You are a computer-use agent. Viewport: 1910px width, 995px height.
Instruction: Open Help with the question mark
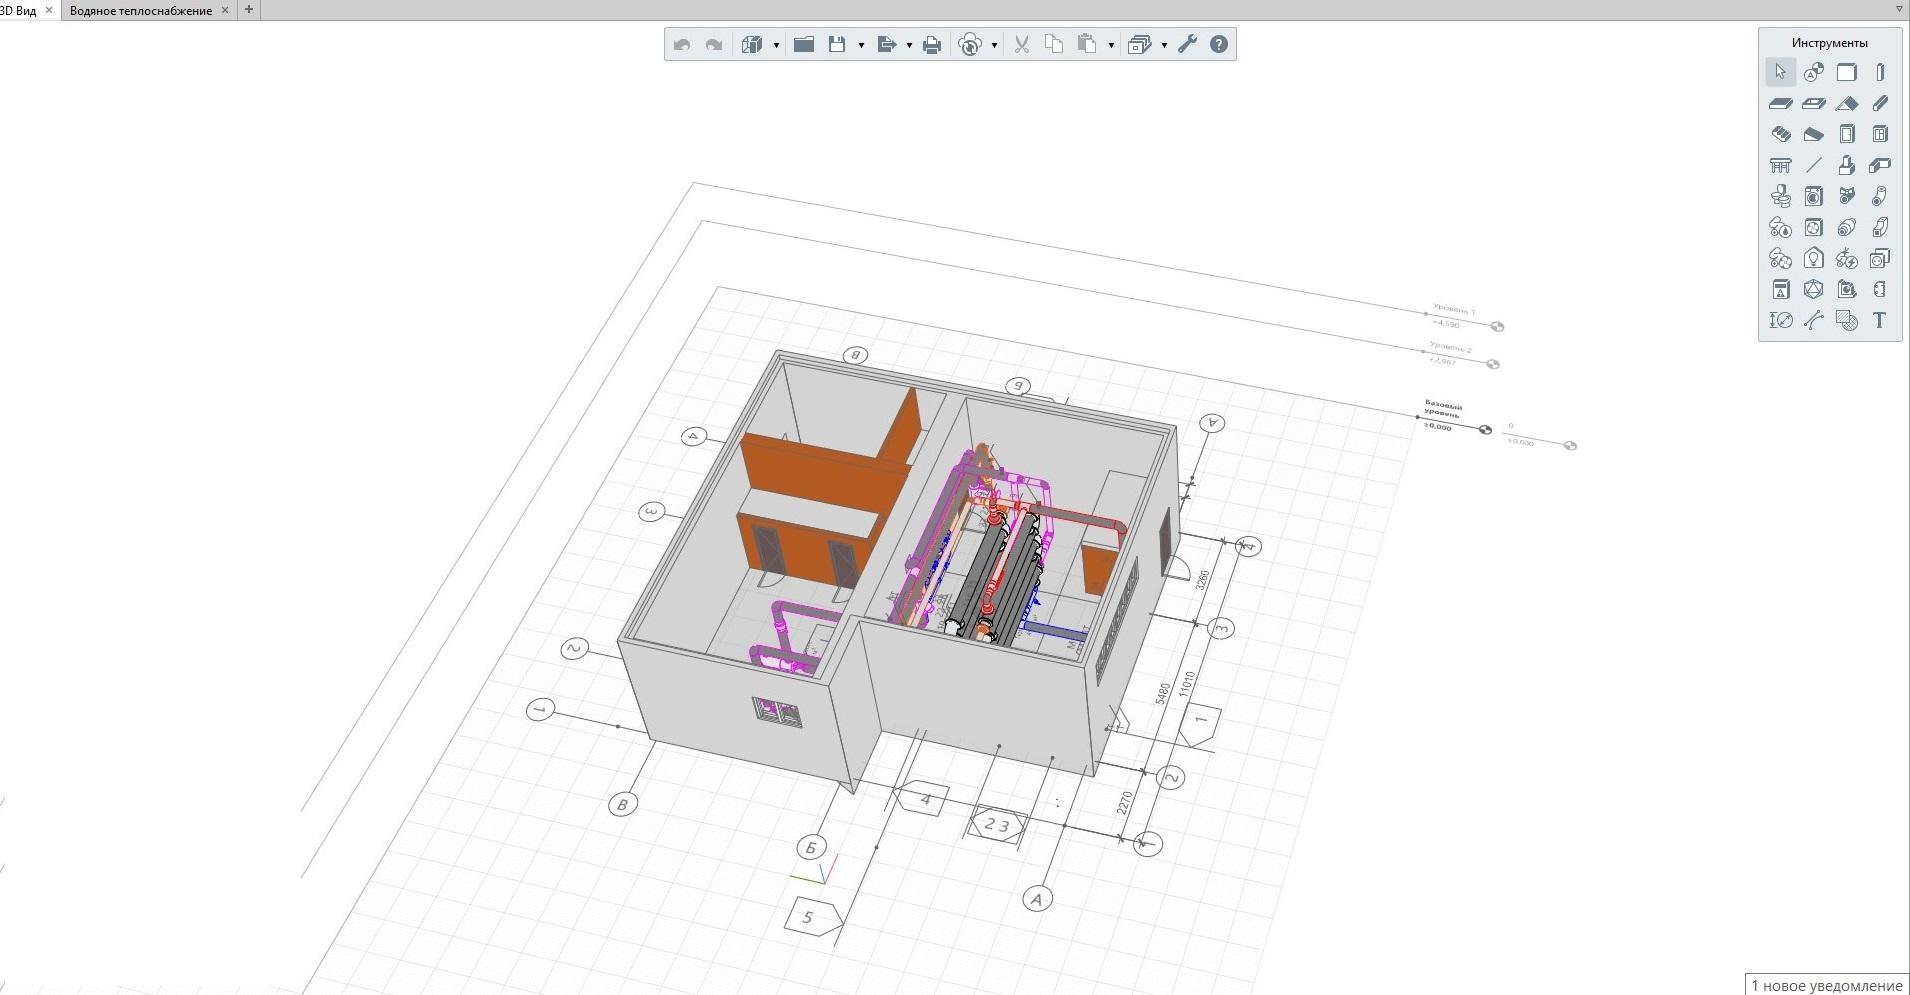(1218, 44)
